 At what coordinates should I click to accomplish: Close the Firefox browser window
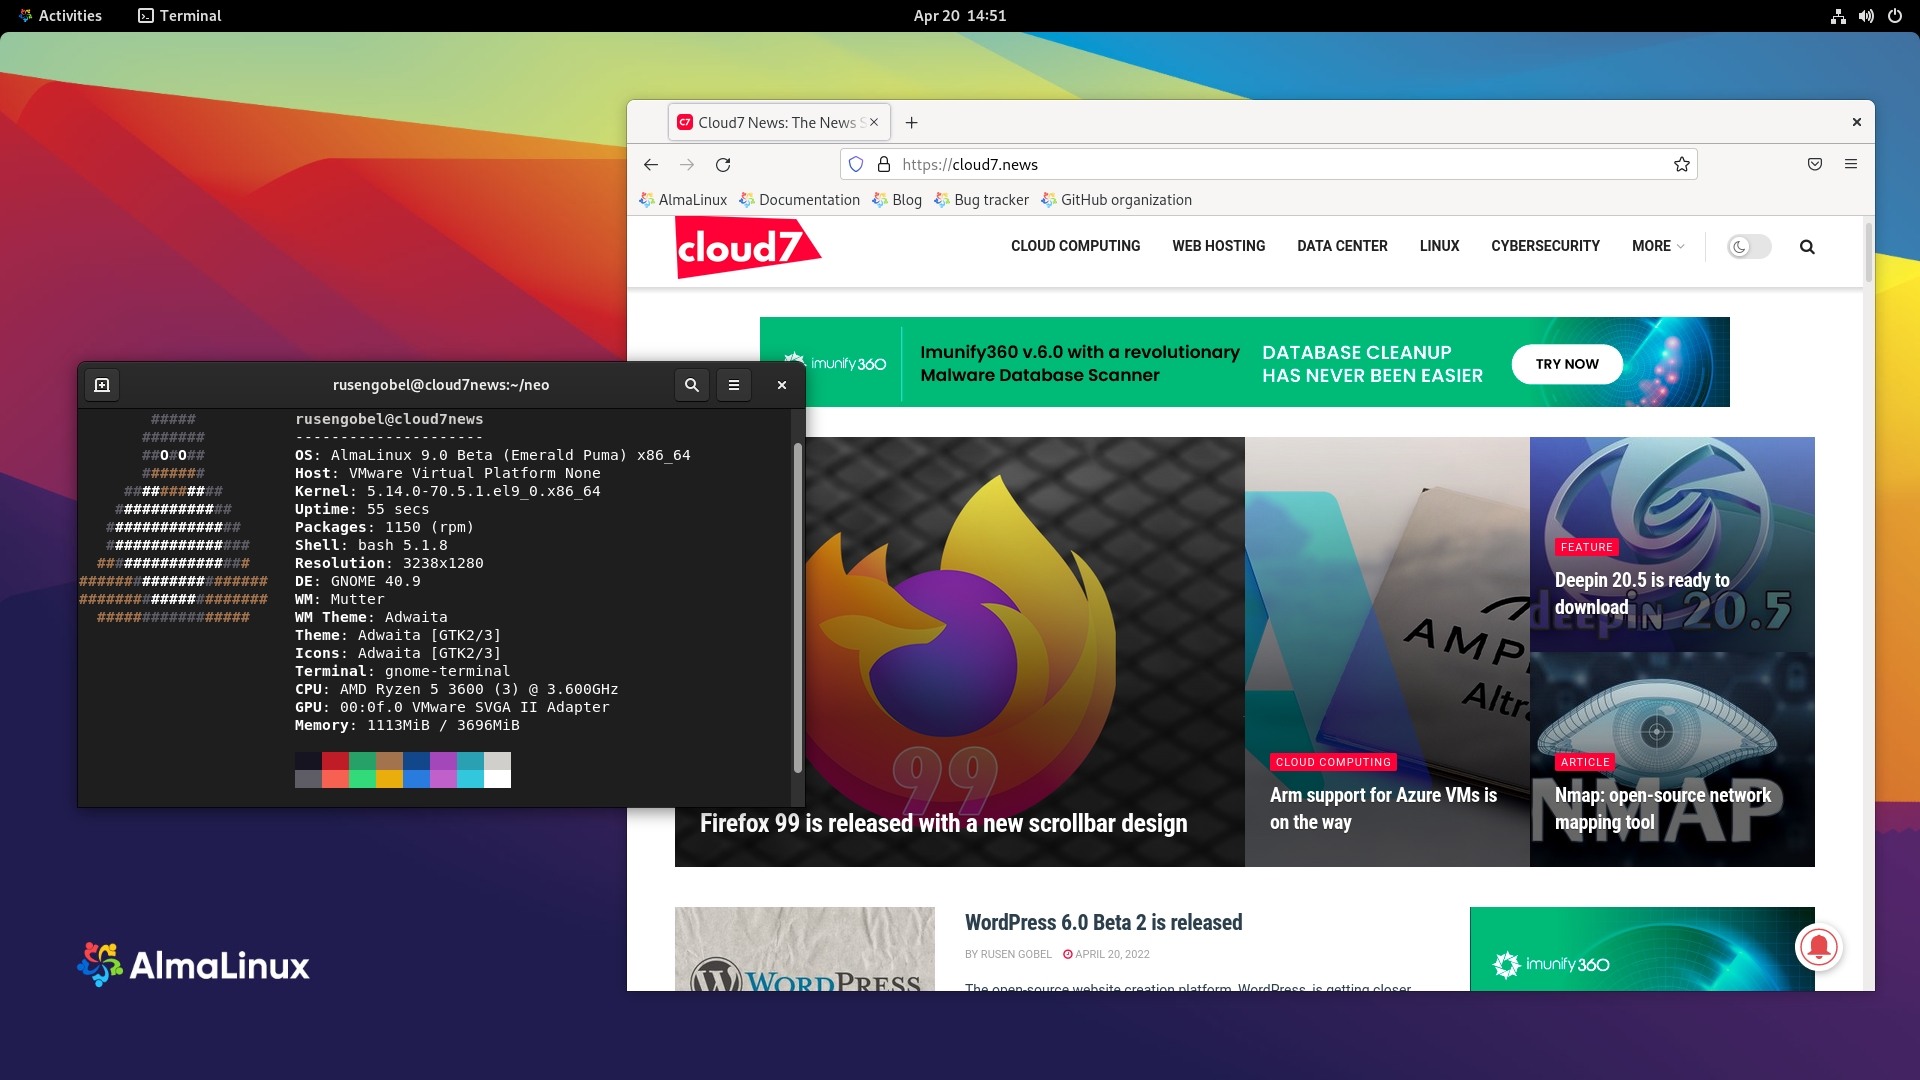[x=1857, y=122]
